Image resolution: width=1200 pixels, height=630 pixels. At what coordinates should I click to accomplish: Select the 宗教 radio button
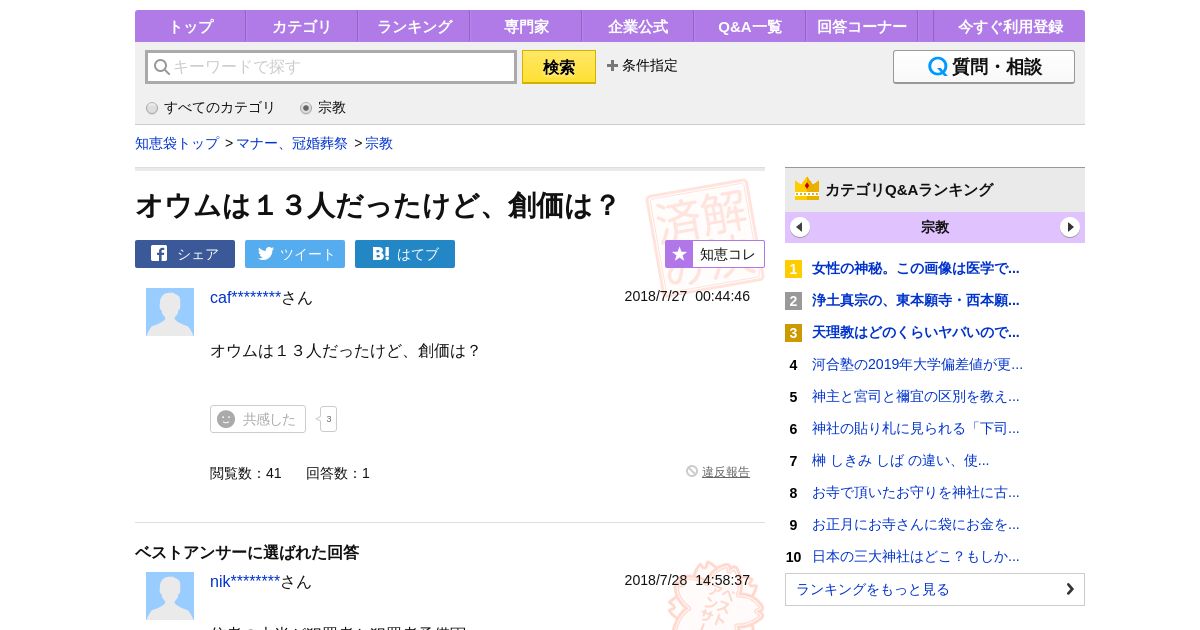(306, 108)
